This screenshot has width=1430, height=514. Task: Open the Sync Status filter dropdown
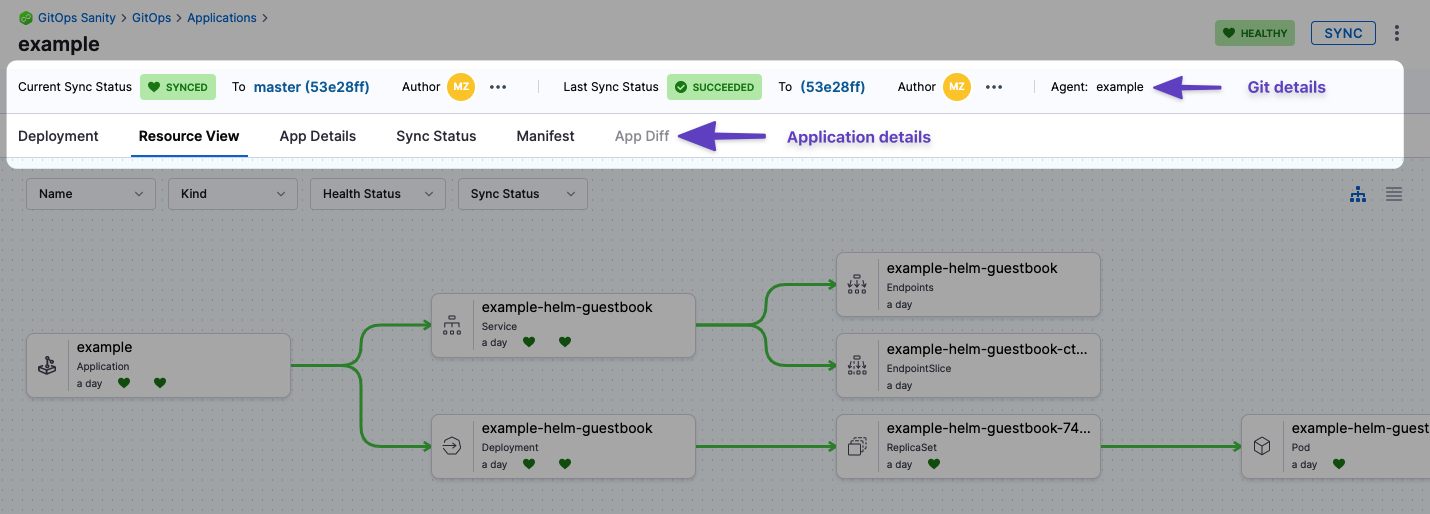pos(522,194)
